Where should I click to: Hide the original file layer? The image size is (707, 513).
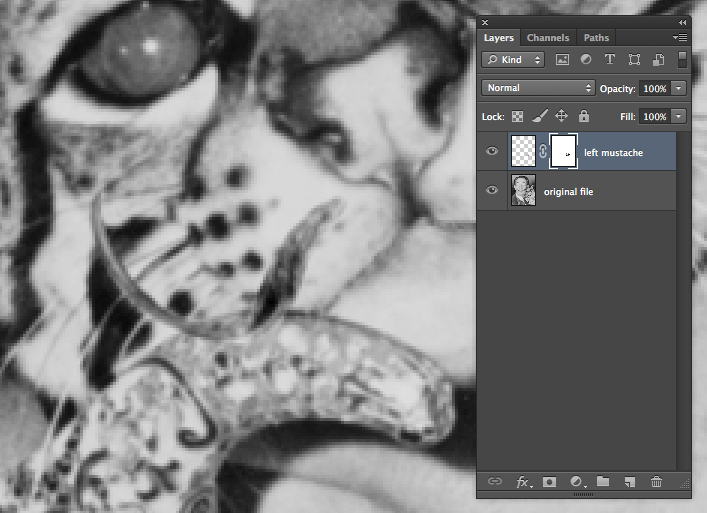point(492,190)
